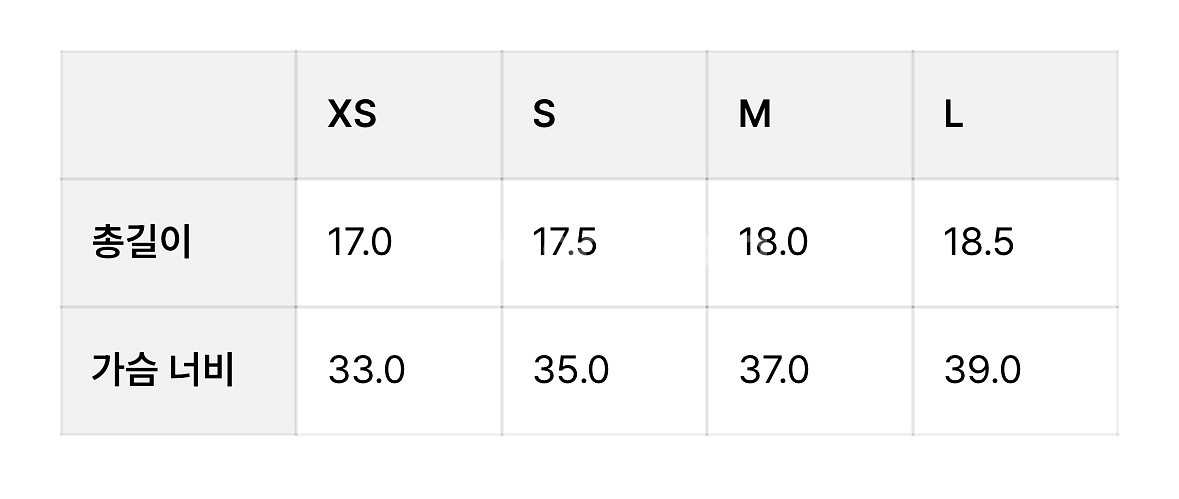Click the 33.0 value cell

366,371
